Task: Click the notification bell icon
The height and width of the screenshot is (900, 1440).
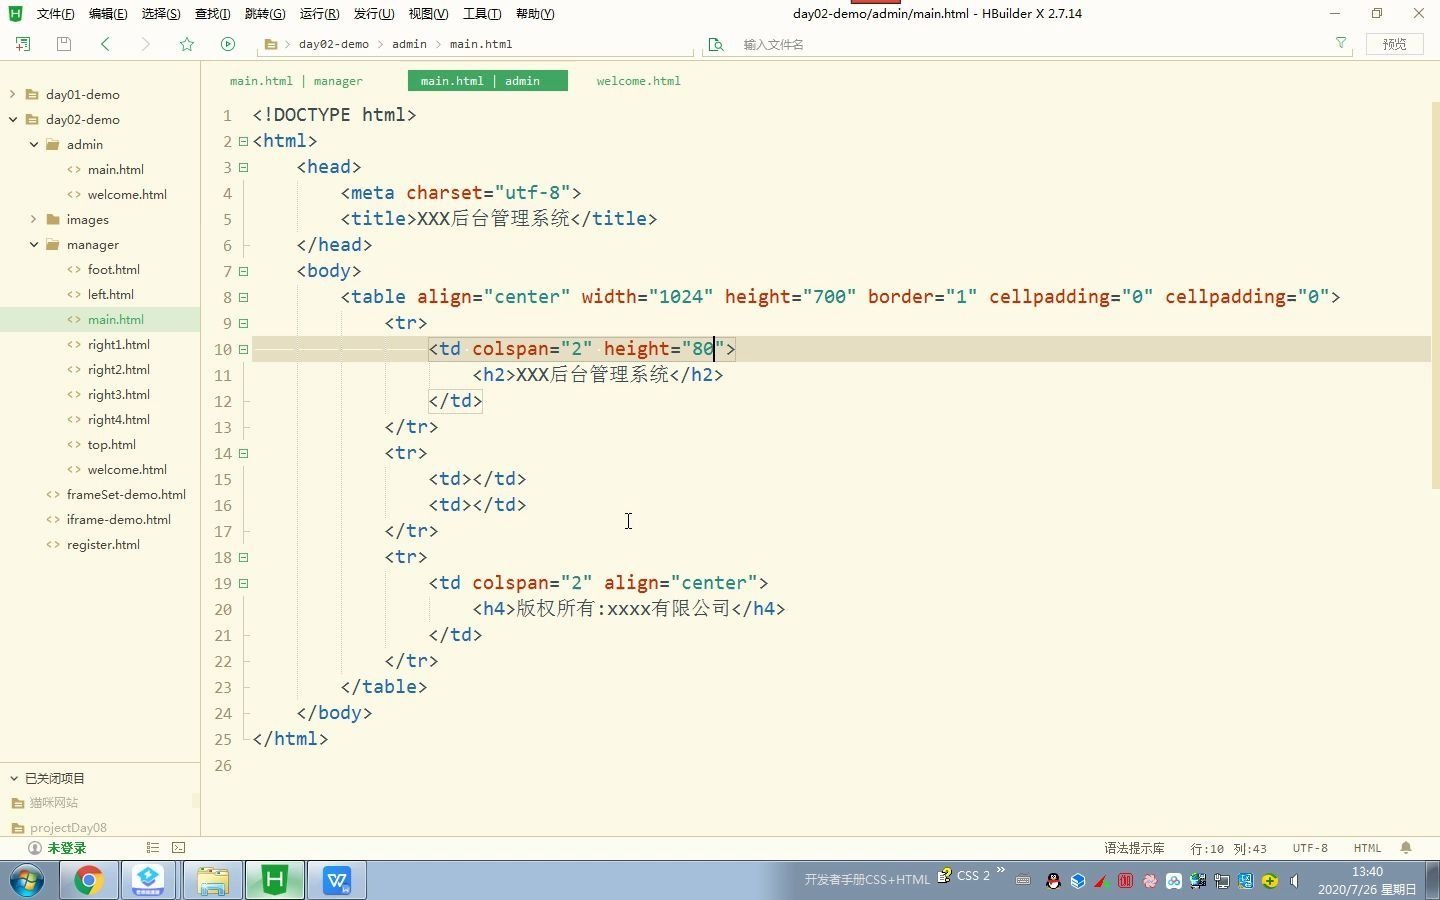Action: point(1406,848)
